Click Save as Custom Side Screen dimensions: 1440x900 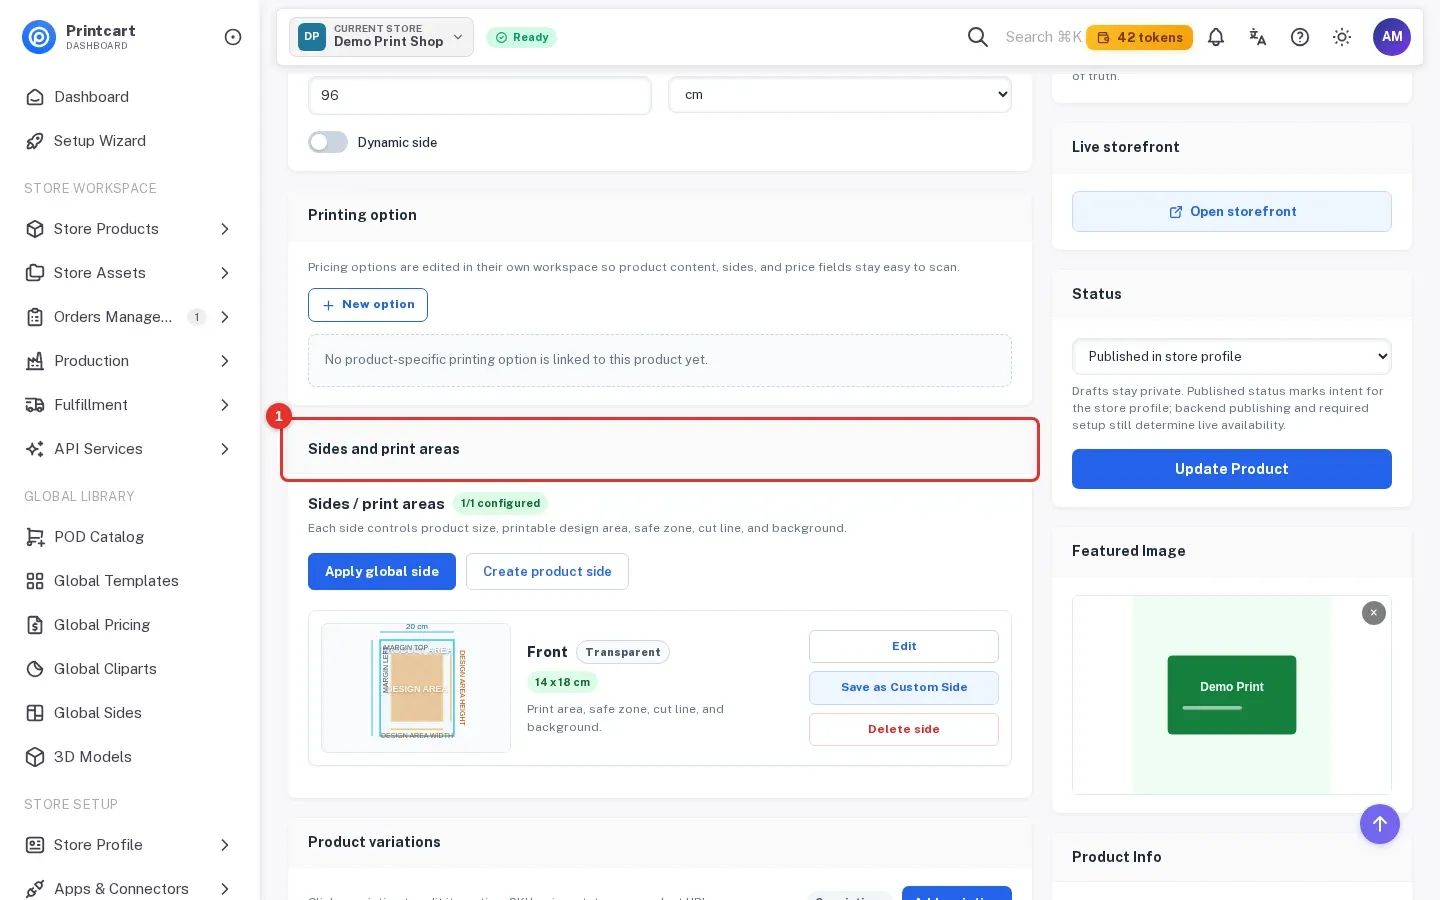click(x=904, y=688)
